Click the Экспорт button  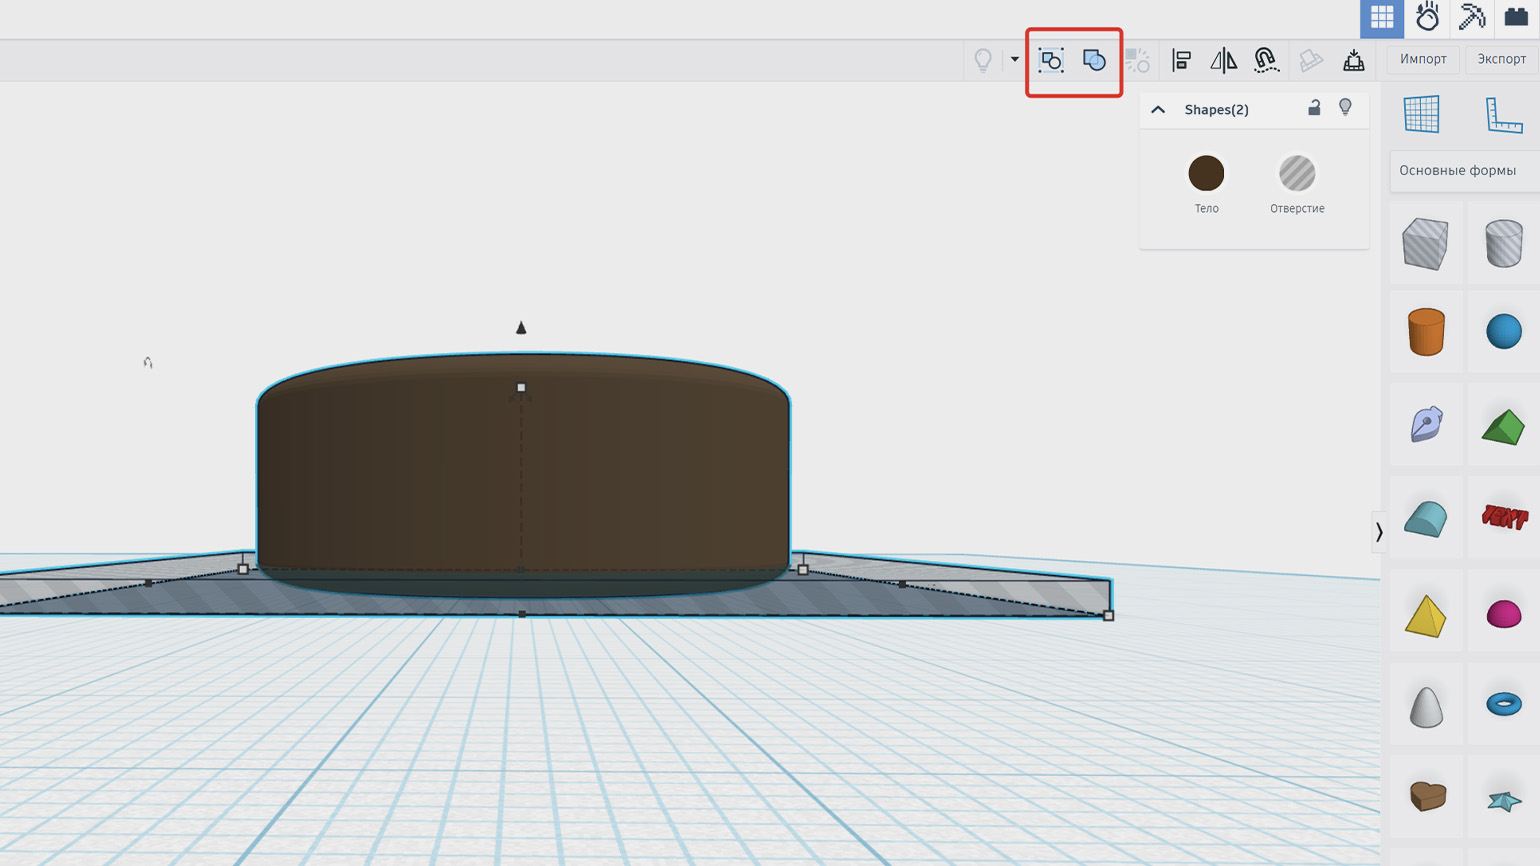point(1501,59)
